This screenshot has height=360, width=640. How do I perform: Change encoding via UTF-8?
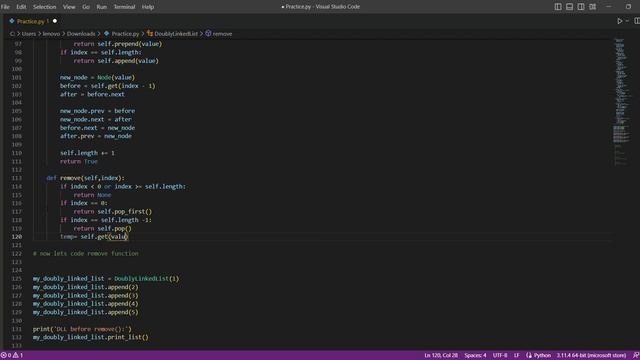[x=500, y=356]
